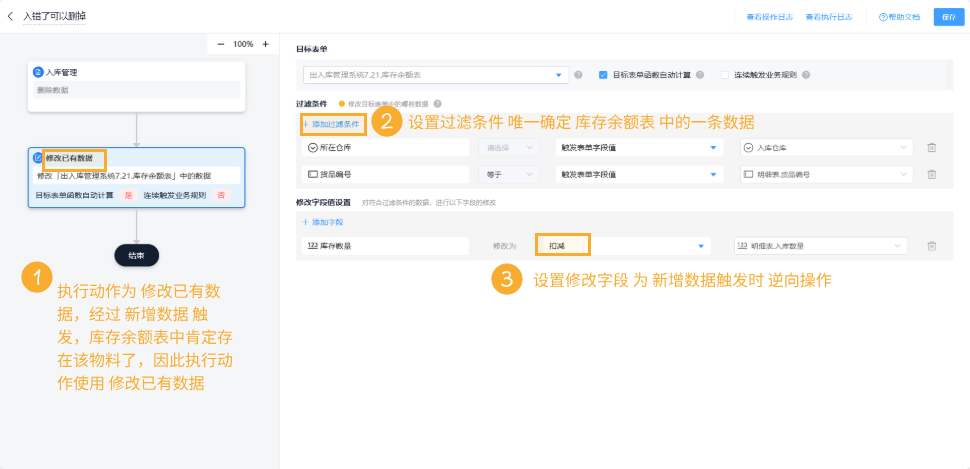Open operator dropdown in 所在仓库 row

[x=509, y=147]
